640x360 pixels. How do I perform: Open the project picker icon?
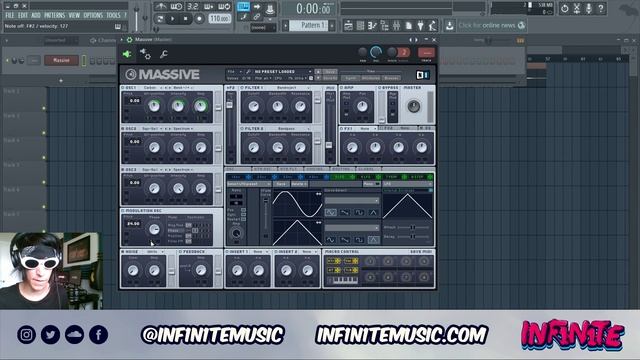point(408,26)
